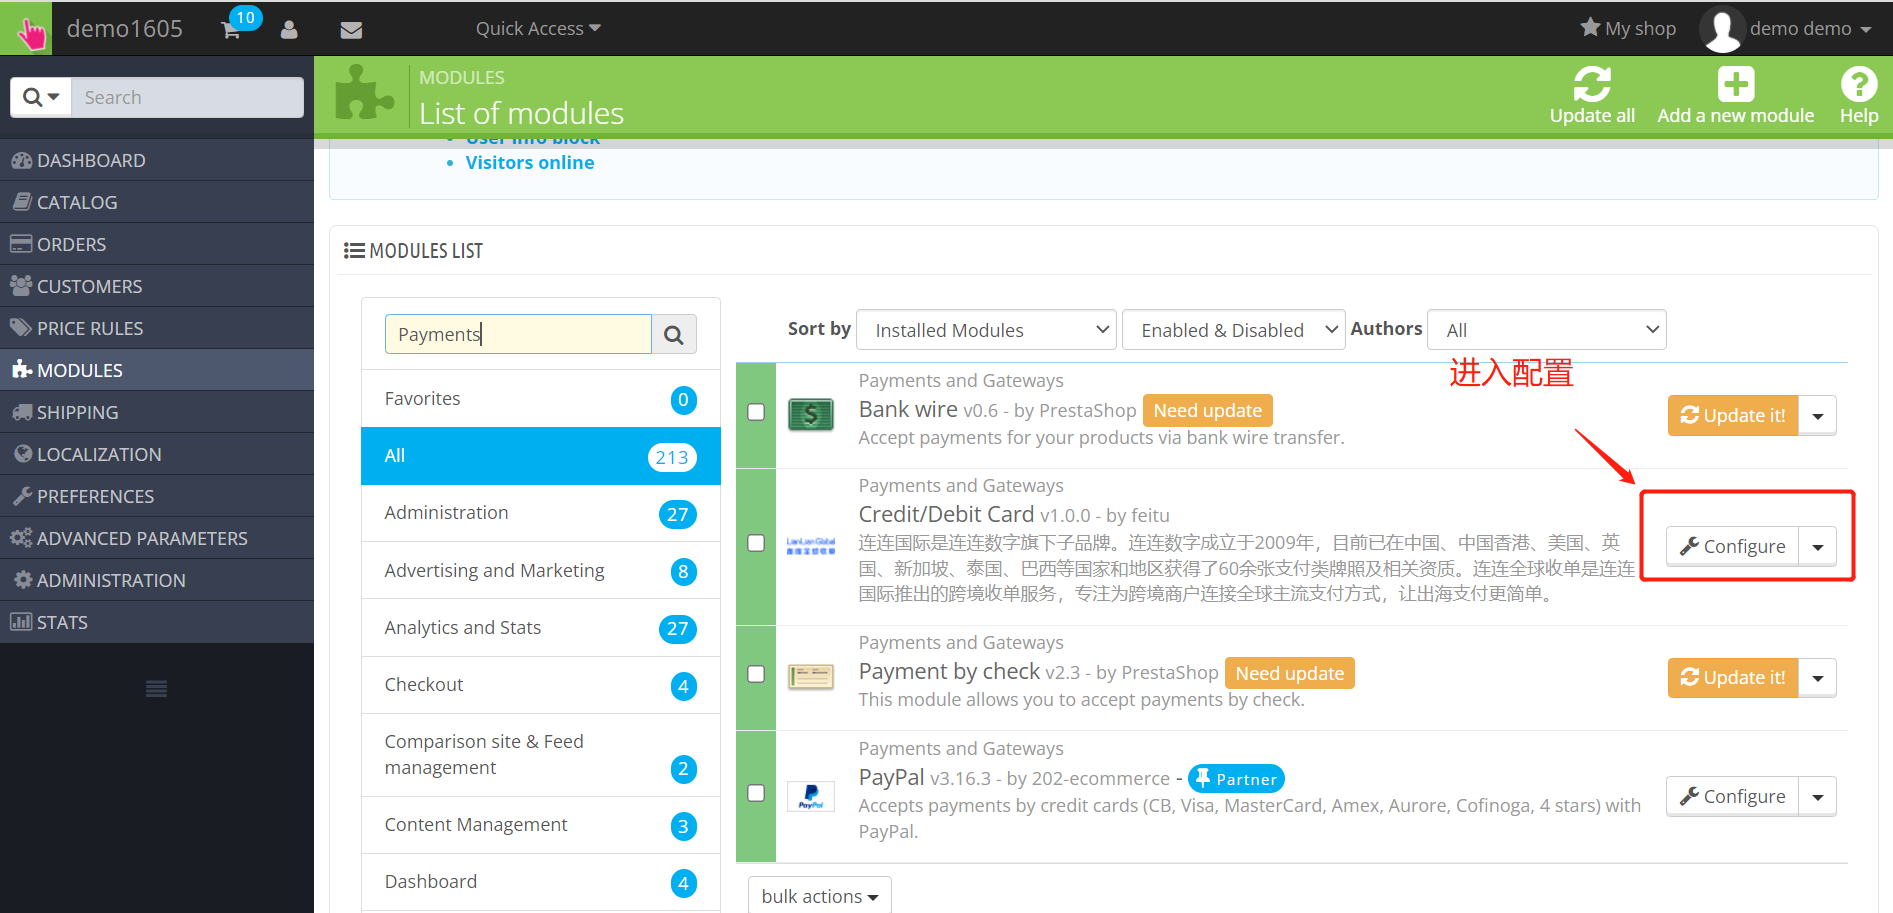The height and width of the screenshot is (913, 1893).
Task: Expand the PayPal actions dropdown arrow
Action: click(1818, 796)
